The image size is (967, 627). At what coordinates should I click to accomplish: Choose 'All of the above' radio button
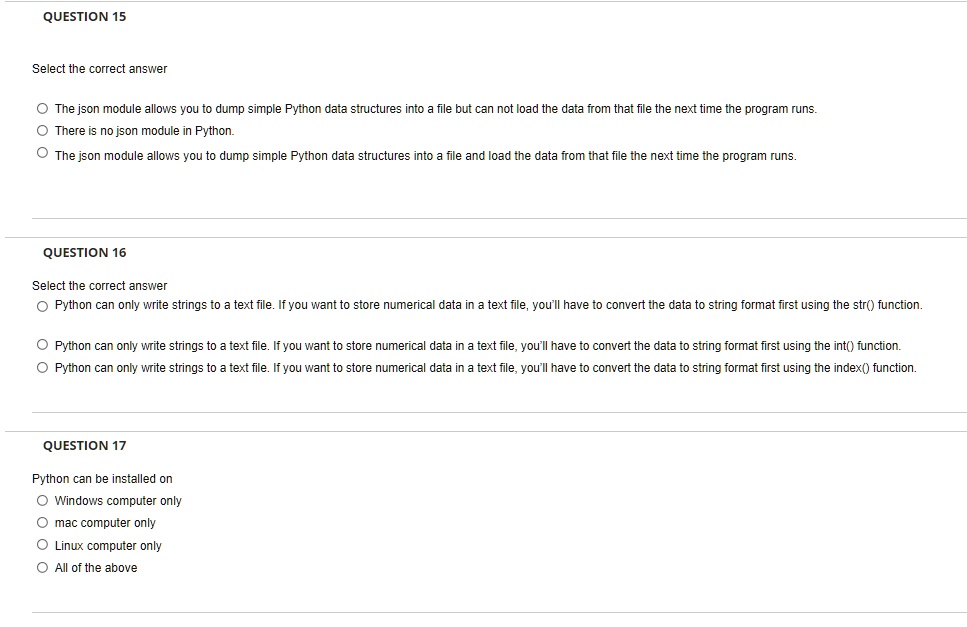click(x=42, y=567)
